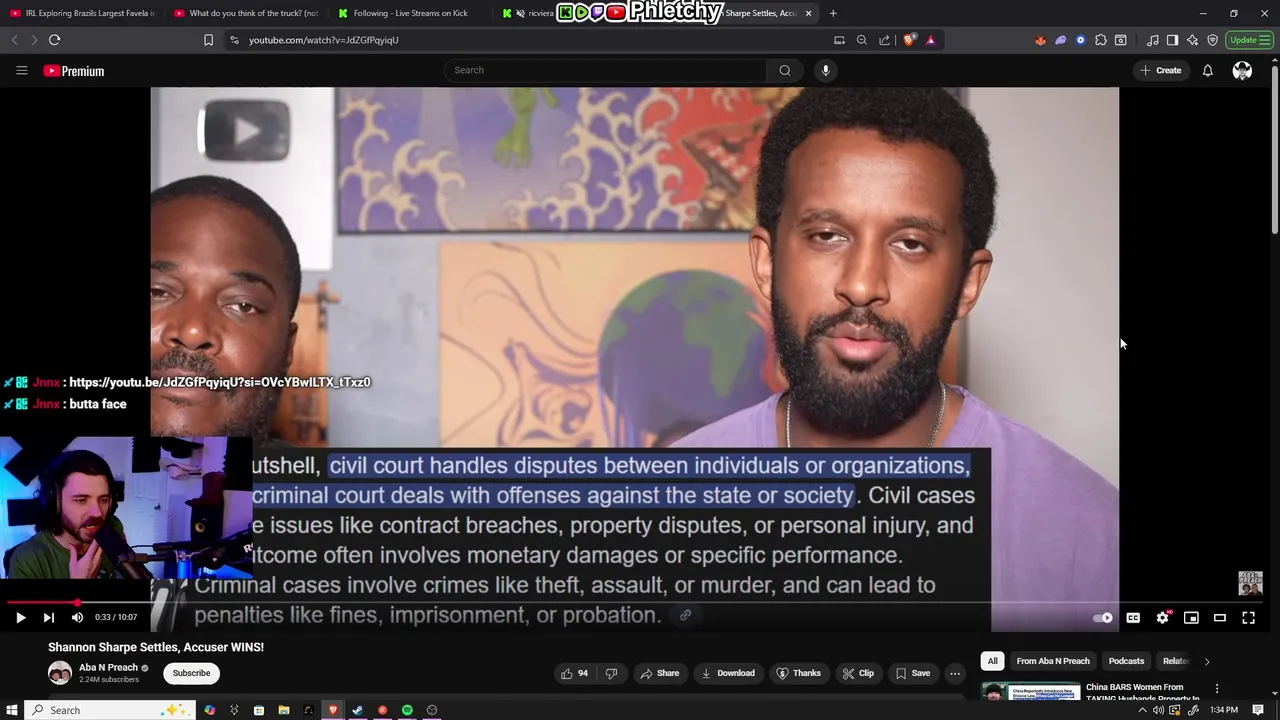Open a new browser tab plus button
This screenshot has height=720, width=1280.
click(x=833, y=13)
